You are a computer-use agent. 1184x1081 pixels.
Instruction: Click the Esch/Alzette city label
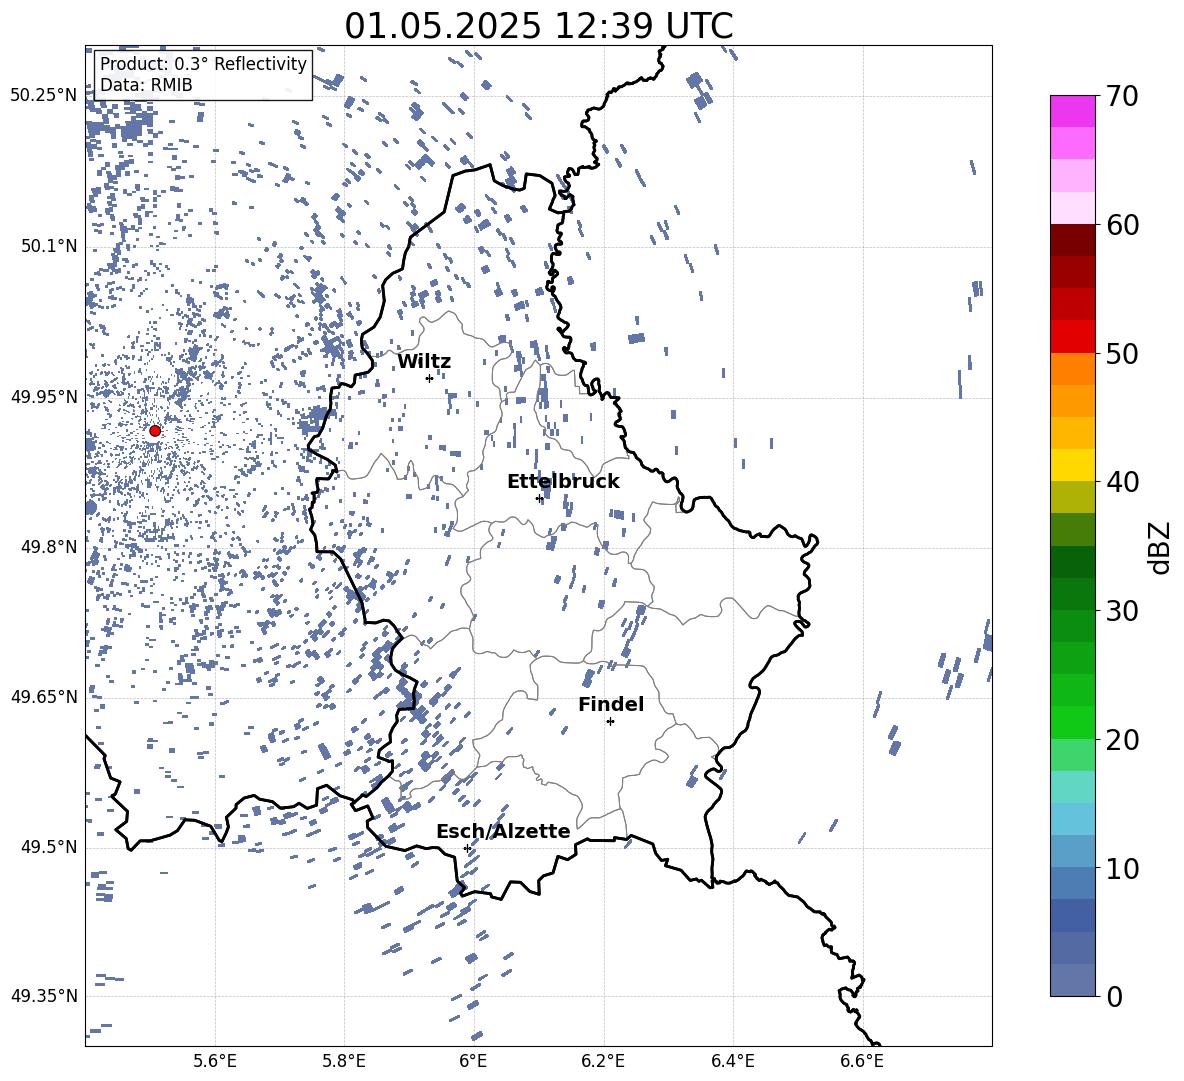(503, 831)
